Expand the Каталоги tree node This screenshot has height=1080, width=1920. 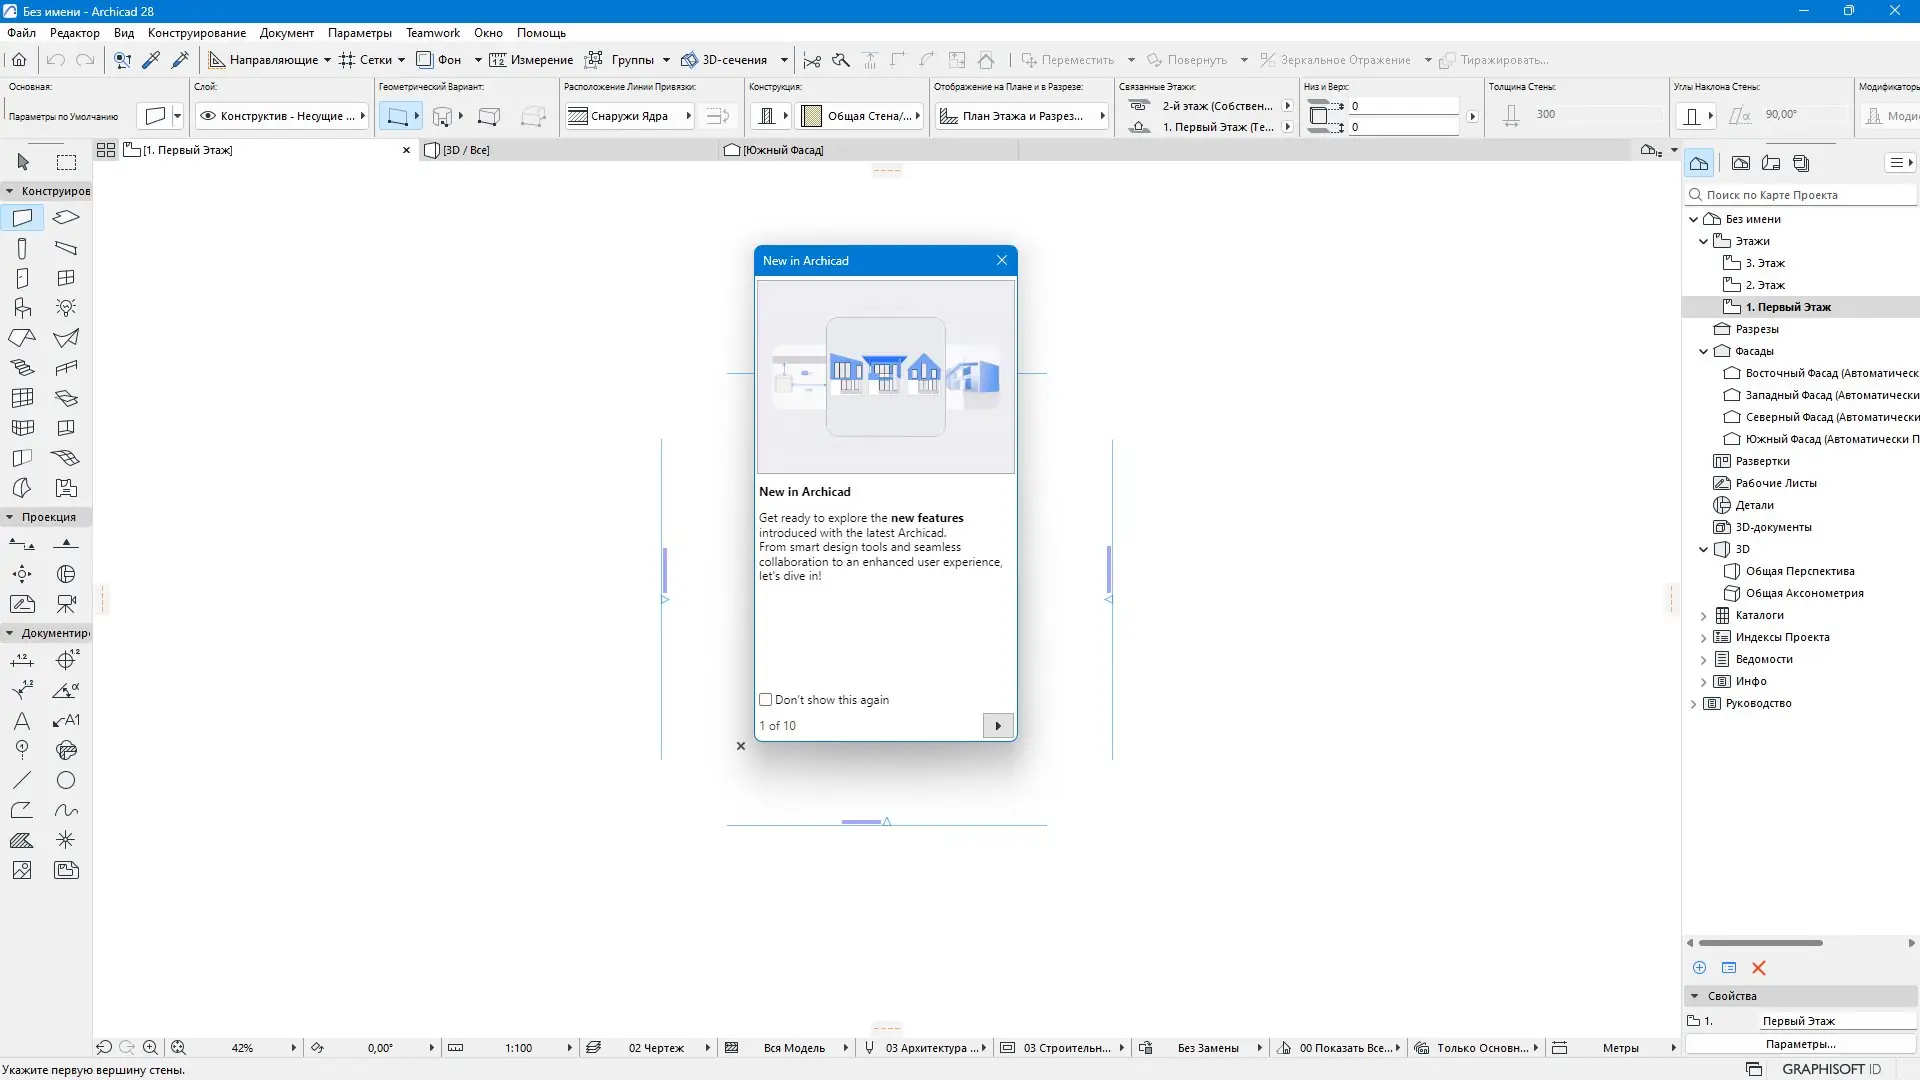1704,616
